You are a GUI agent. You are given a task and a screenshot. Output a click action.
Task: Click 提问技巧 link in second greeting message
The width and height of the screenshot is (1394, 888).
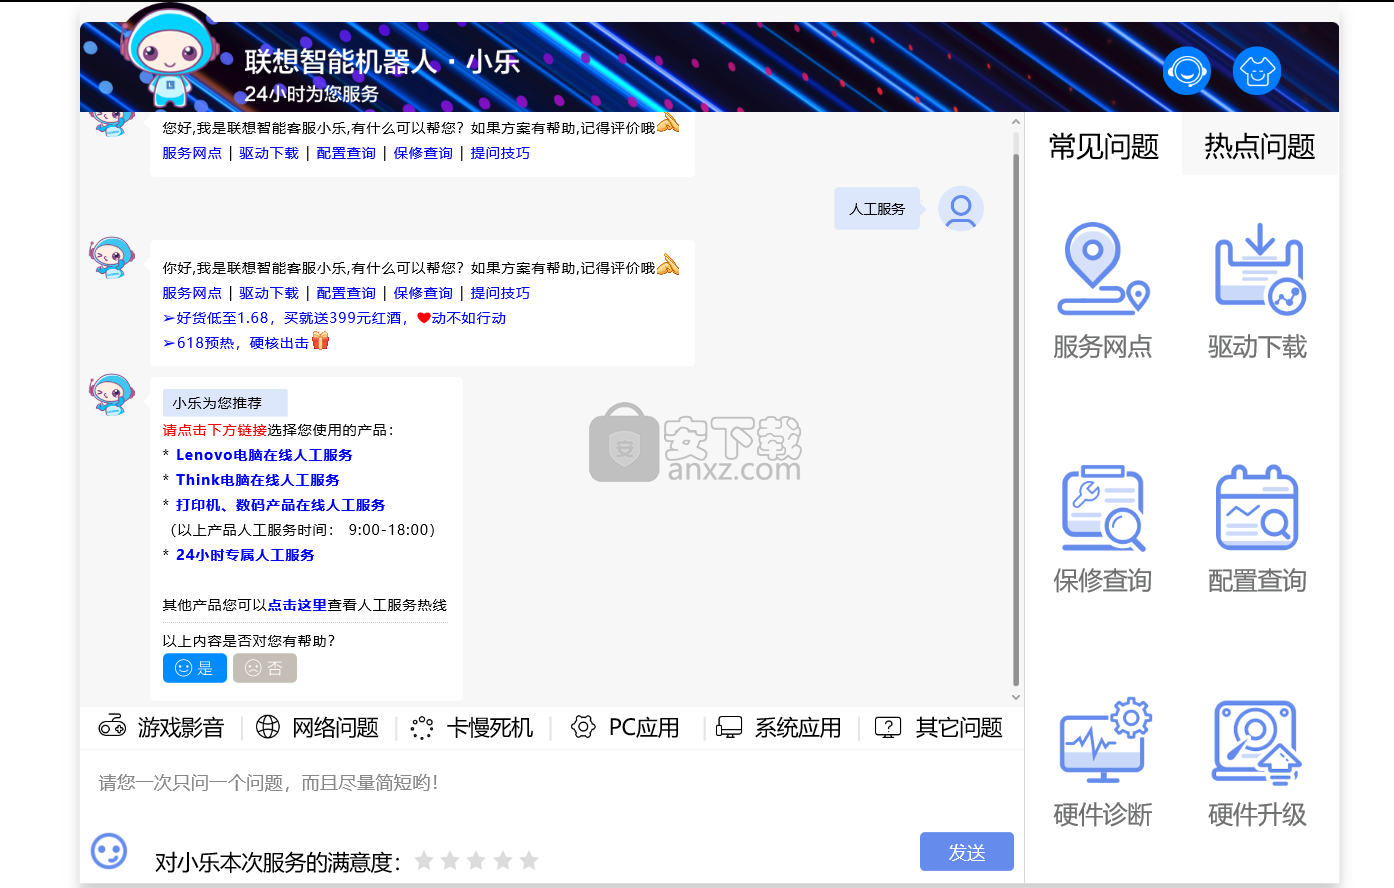[500, 293]
